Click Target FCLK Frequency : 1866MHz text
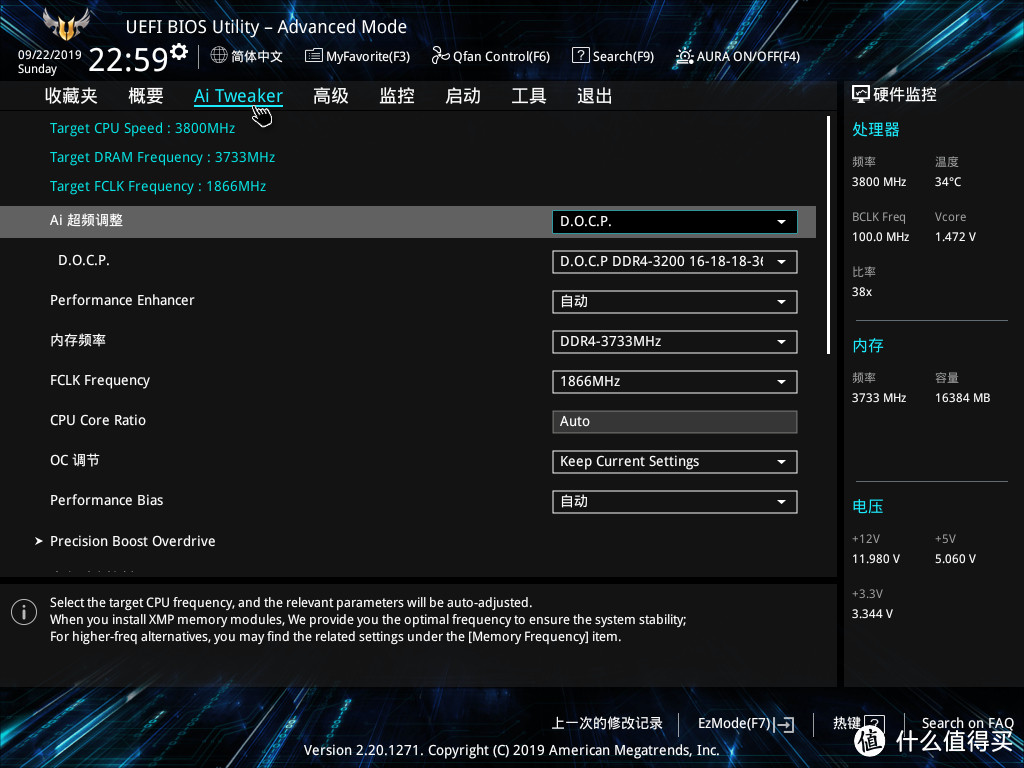1024x768 pixels. tap(158, 186)
